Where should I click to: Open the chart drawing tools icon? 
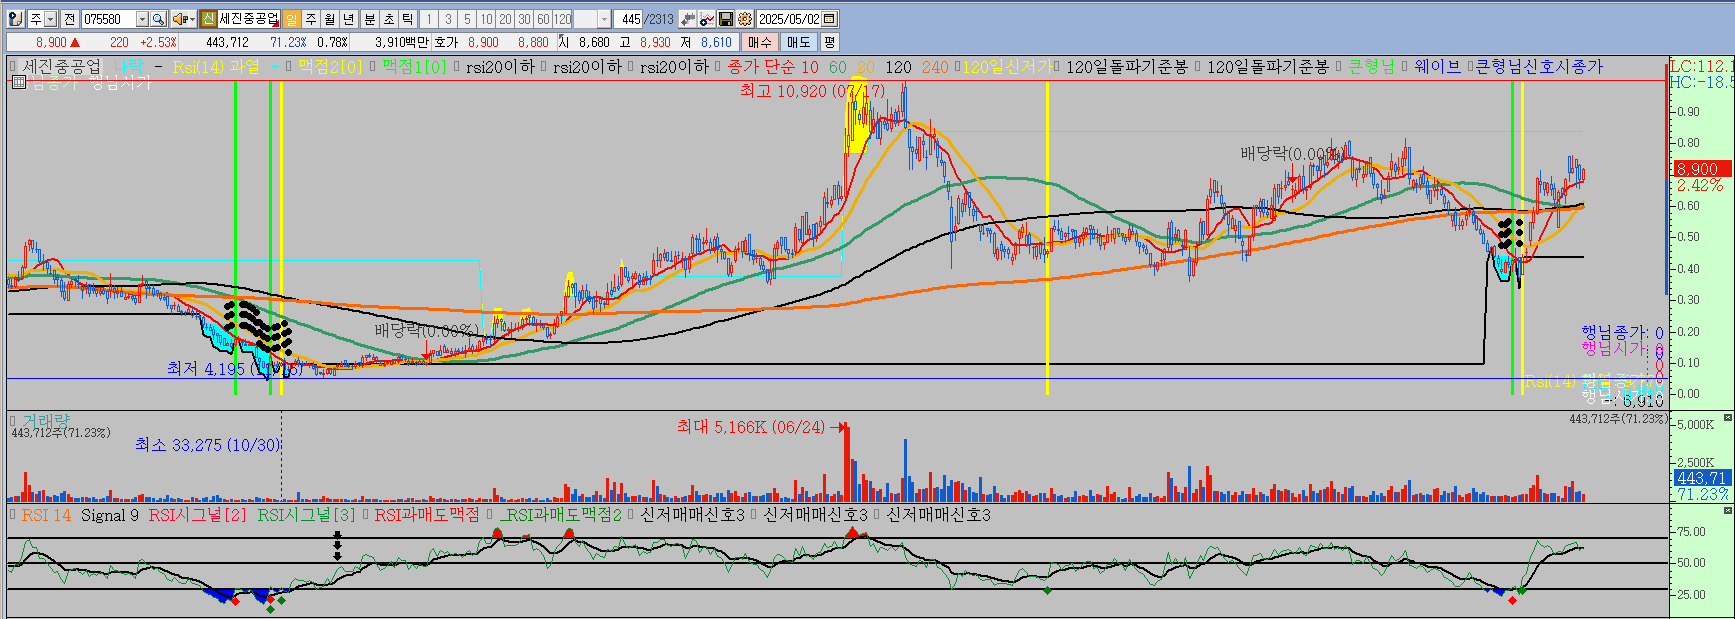point(707,19)
